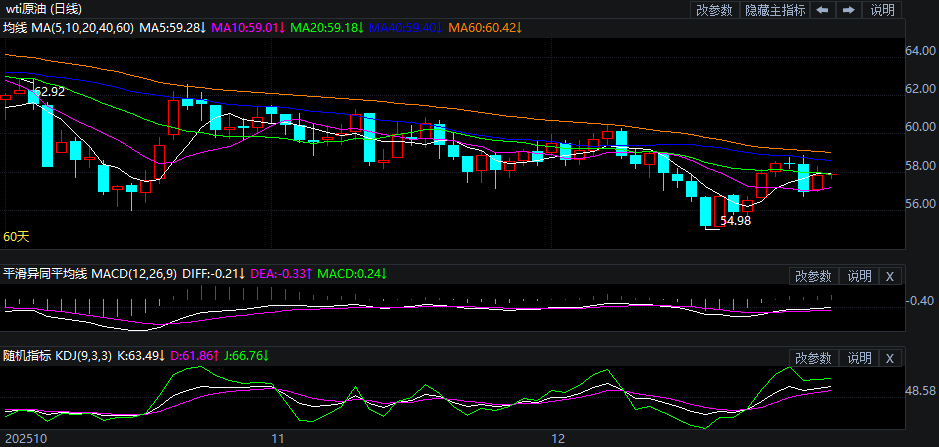This screenshot has width=939, height=447.
Task: Click the left arrow scroll icon
Action: click(822, 10)
